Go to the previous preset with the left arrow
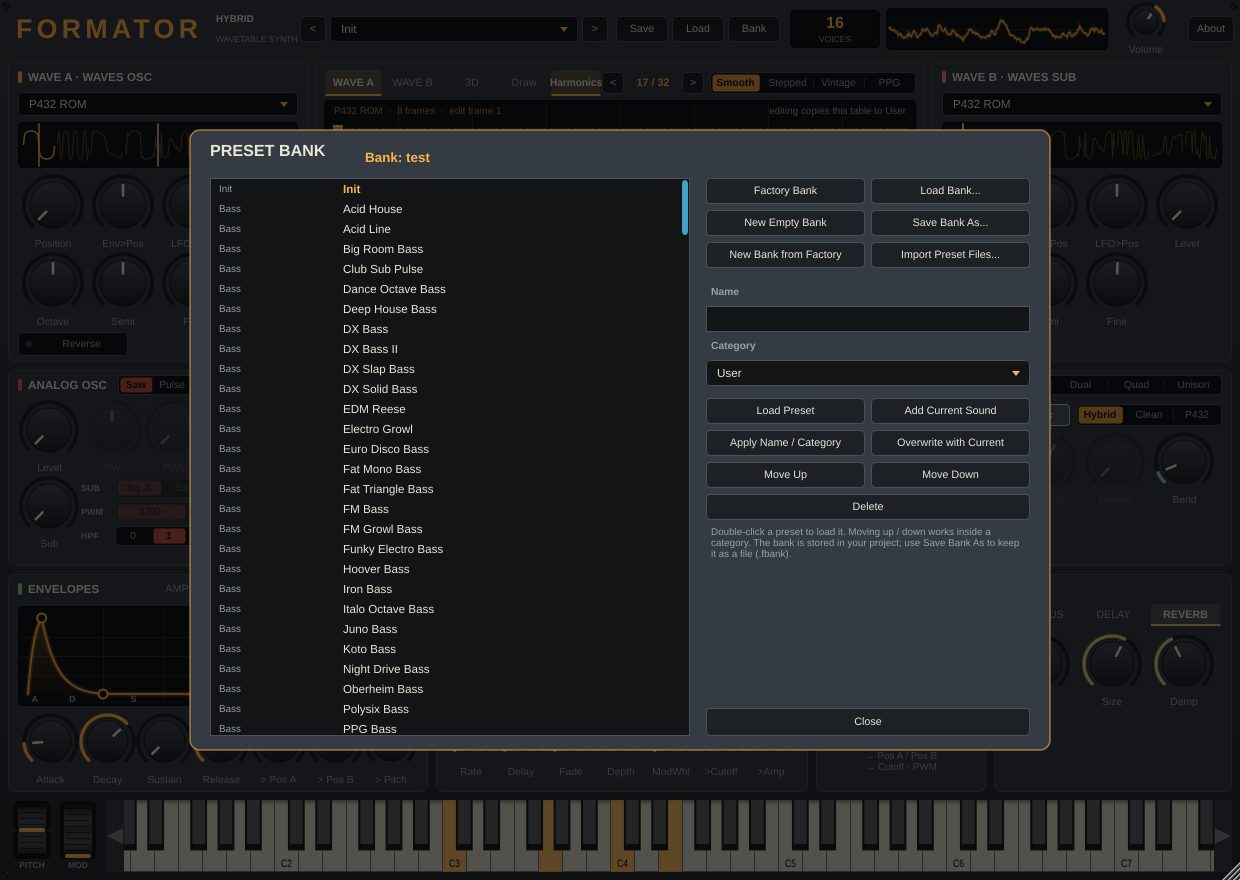This screenshot has width=1240, height=880. (x=313, y=29)
